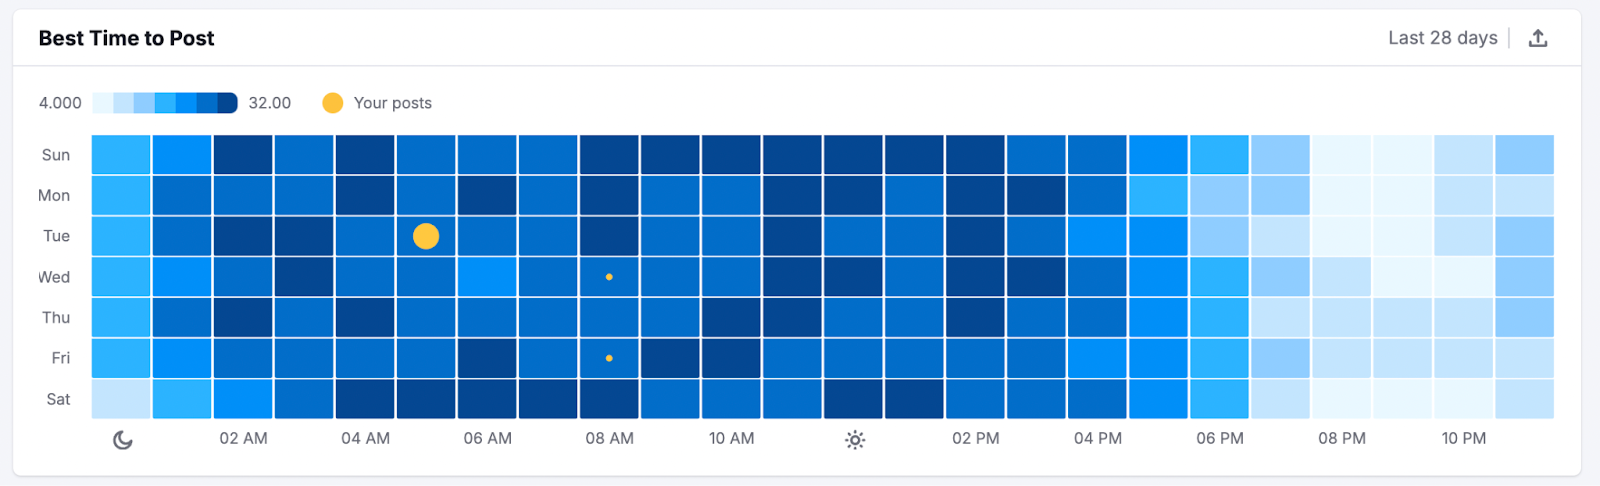Click the darkest blue end of legend scale
Image resolution: width=1600 pixels, height=486 pixels.
point(228,103)
